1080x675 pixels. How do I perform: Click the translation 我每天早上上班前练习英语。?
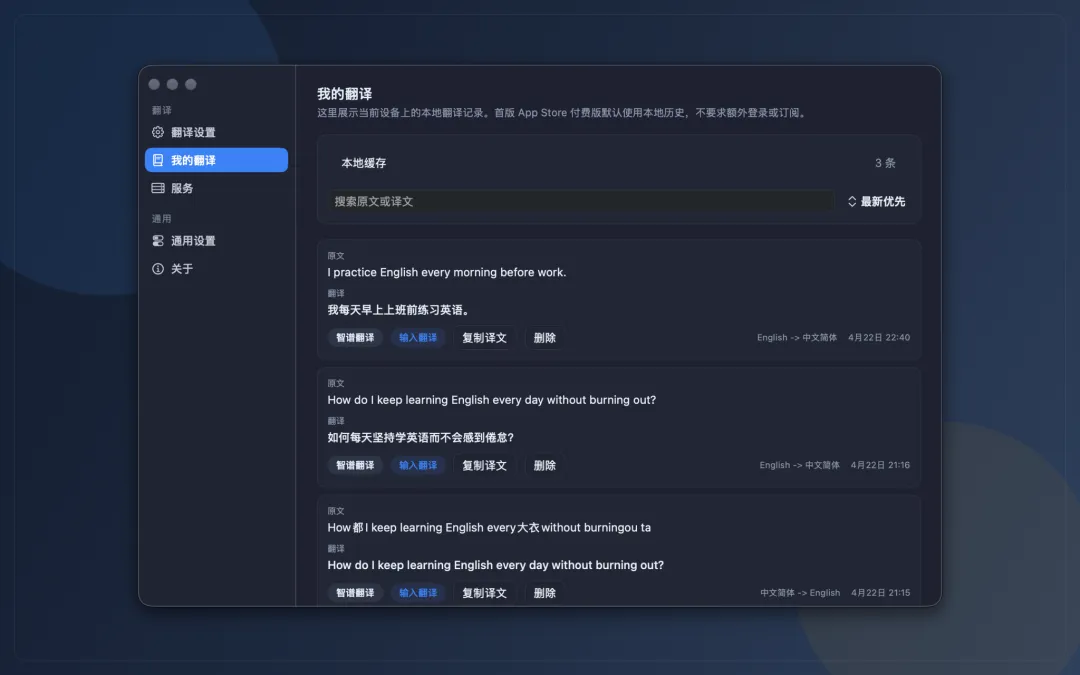click(x=399, y=310)
